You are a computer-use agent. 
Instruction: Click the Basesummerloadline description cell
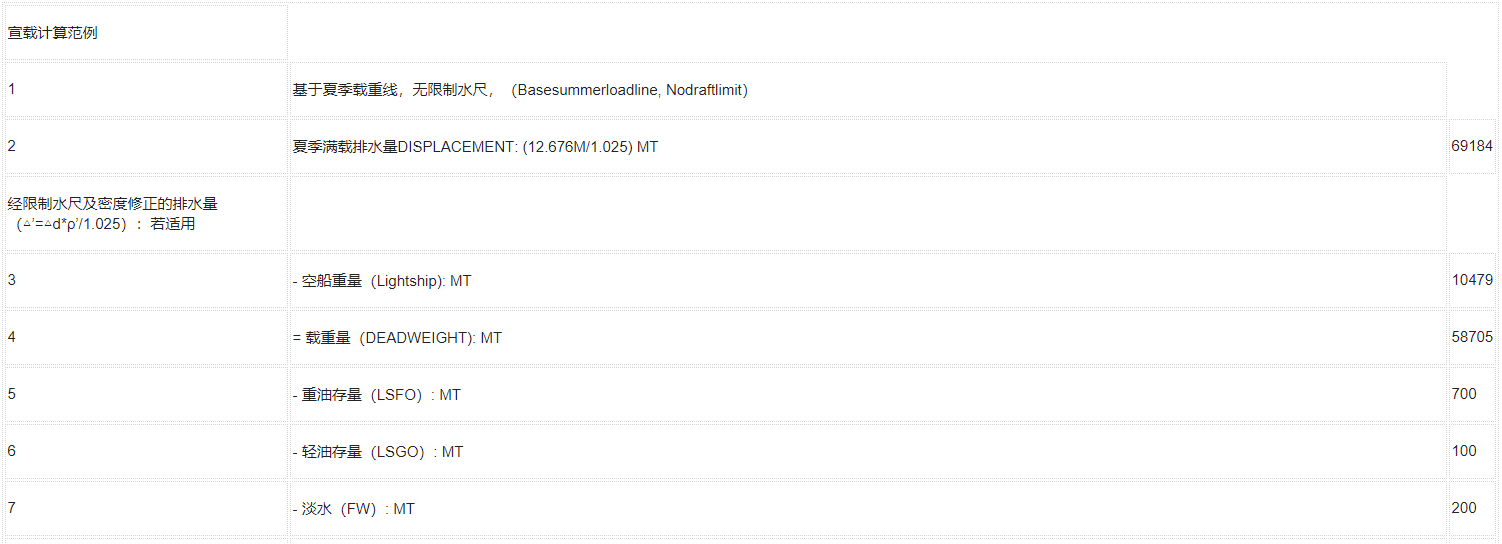point(868,89)
